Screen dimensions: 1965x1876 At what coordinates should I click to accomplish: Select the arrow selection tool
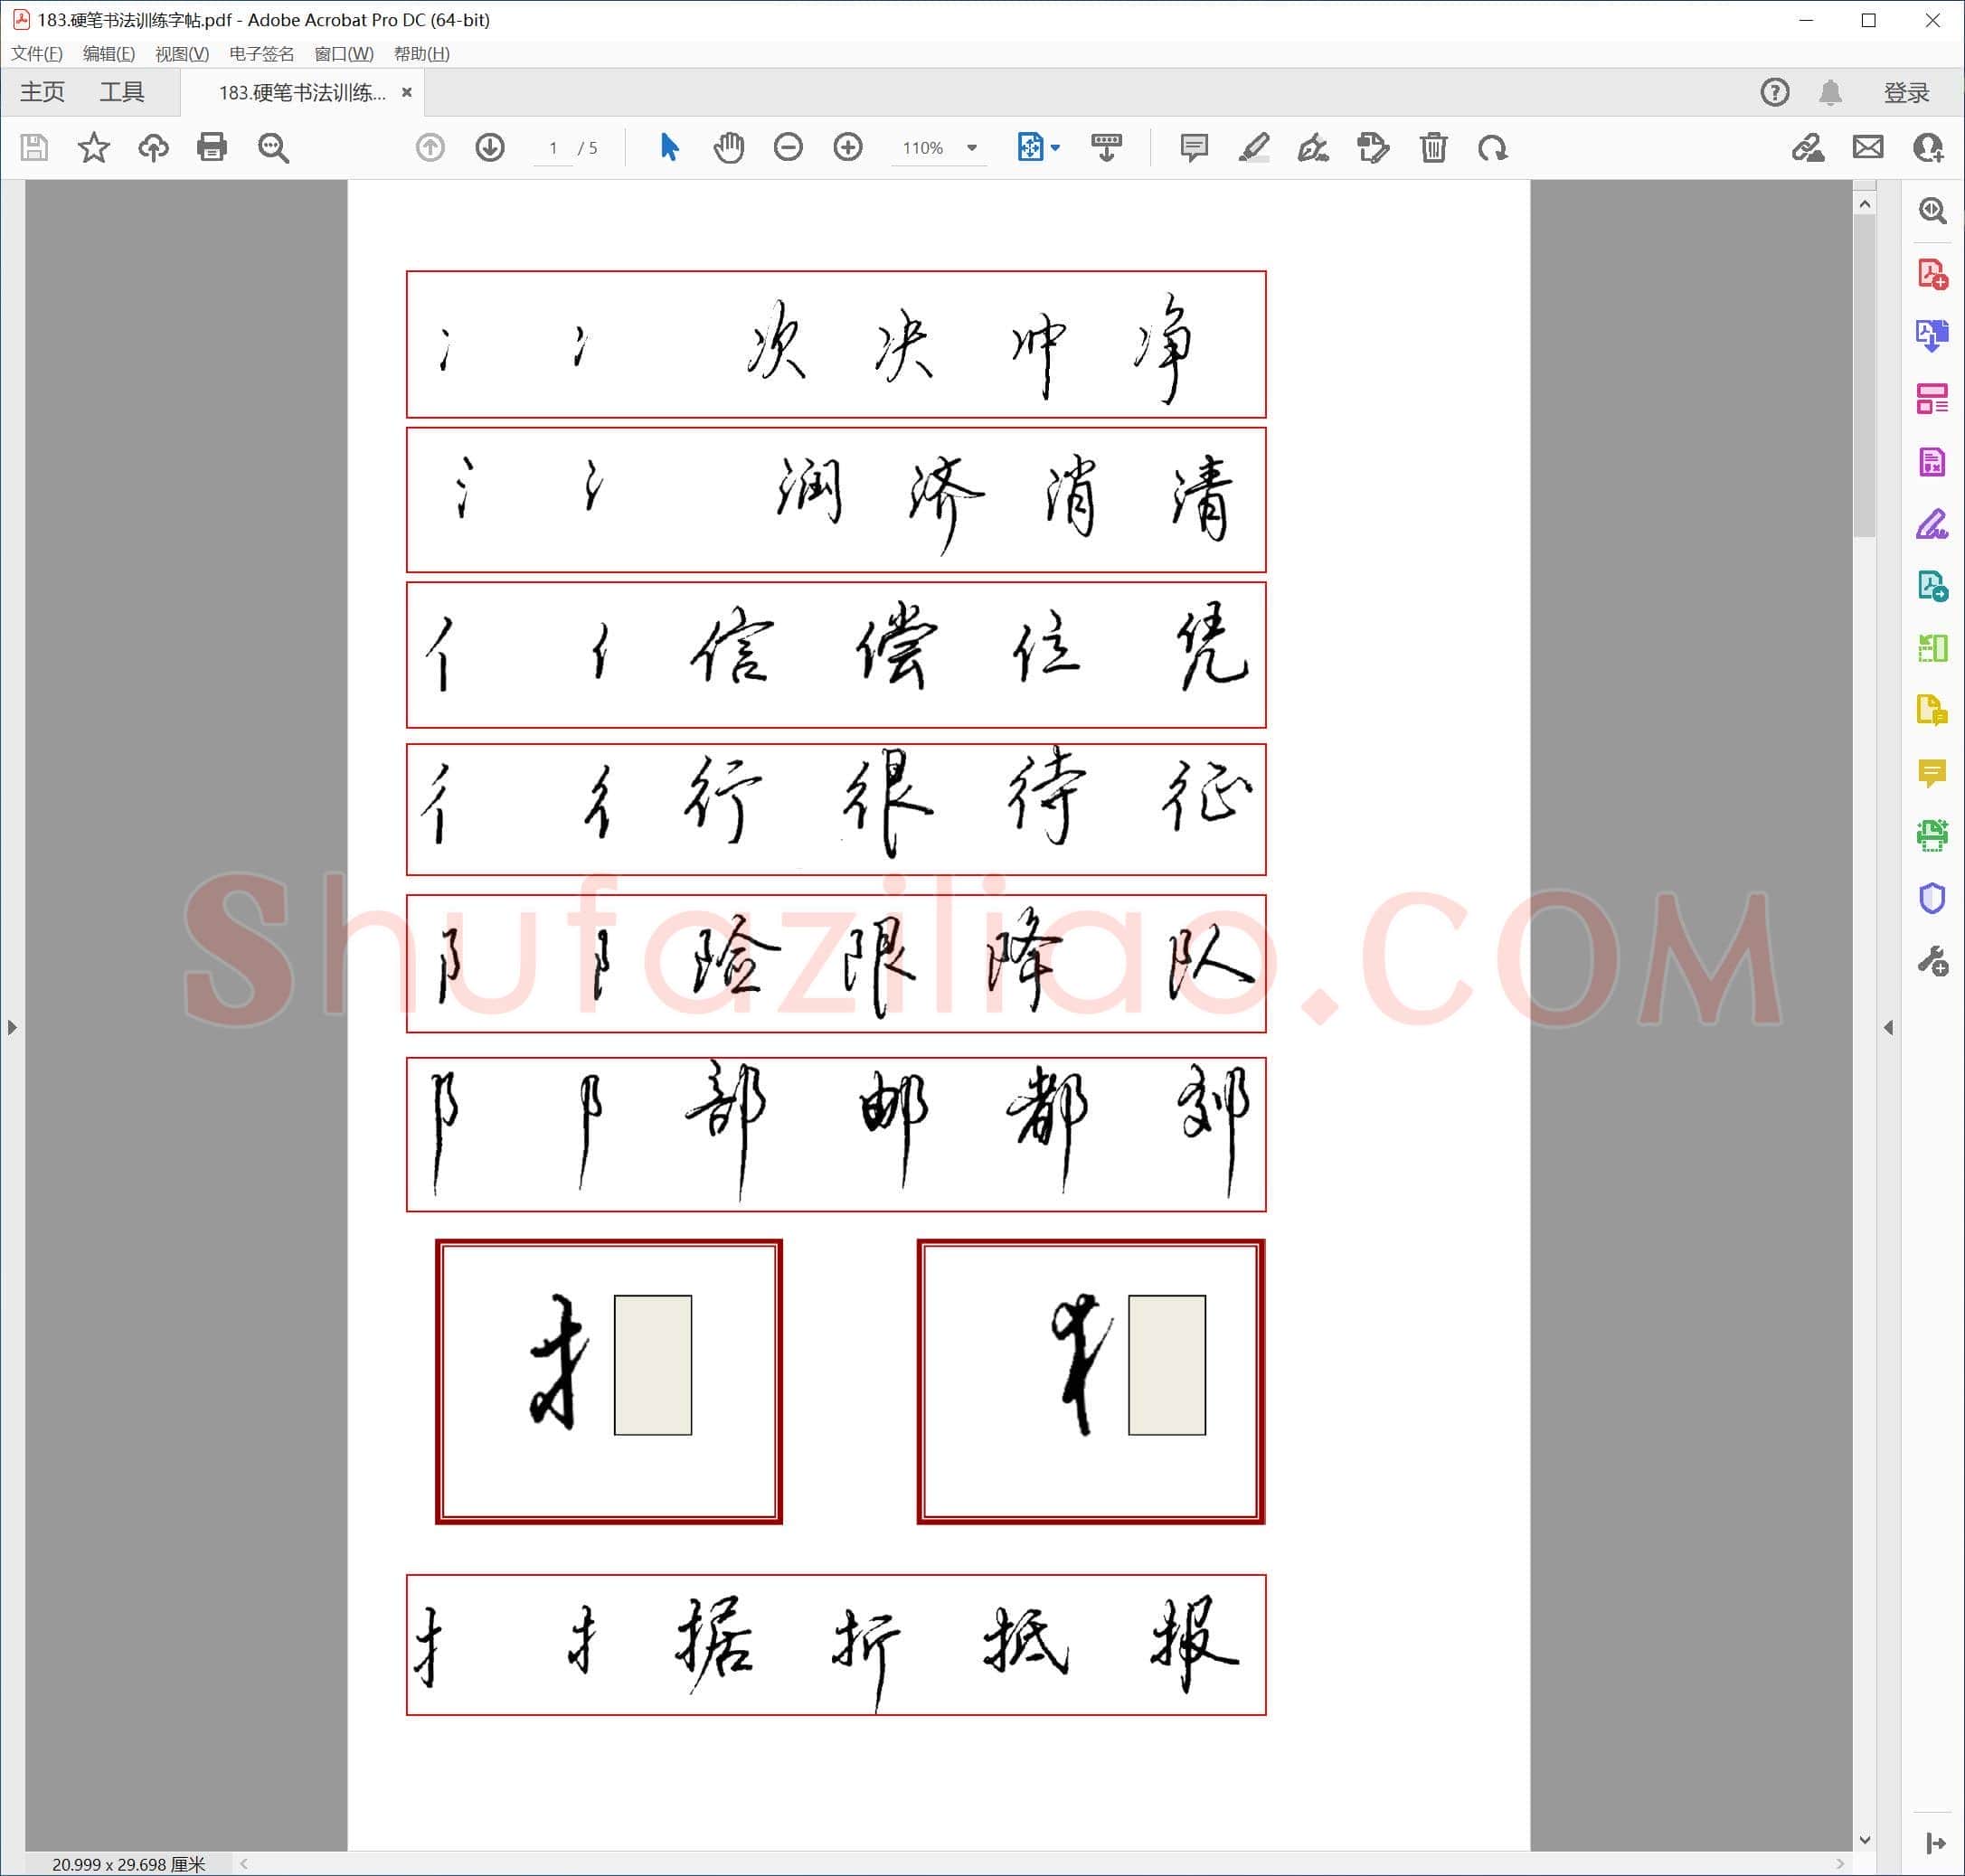point(669,148)
